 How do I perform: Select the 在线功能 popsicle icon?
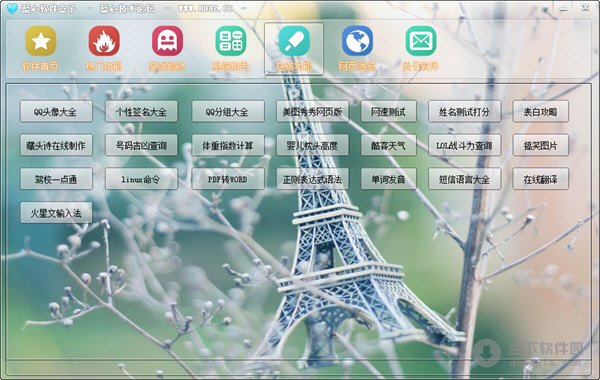click(x=294, y=41)
